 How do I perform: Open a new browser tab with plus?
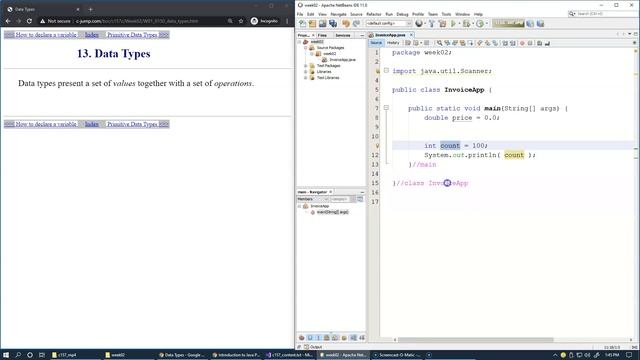[x=91, y=9]
